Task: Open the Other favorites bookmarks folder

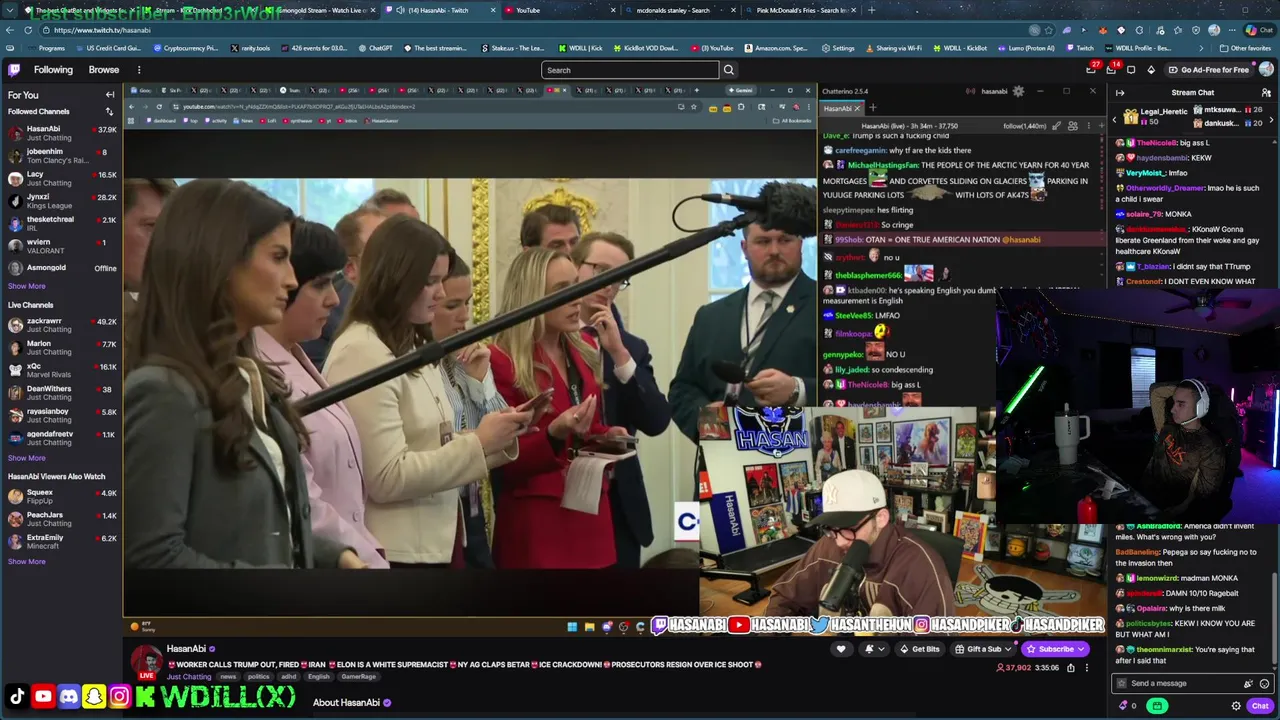Action: 1245,48
